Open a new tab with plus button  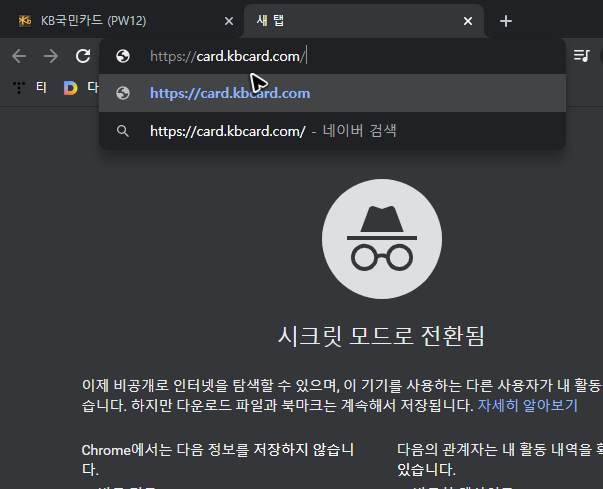[x=506, y=21]
